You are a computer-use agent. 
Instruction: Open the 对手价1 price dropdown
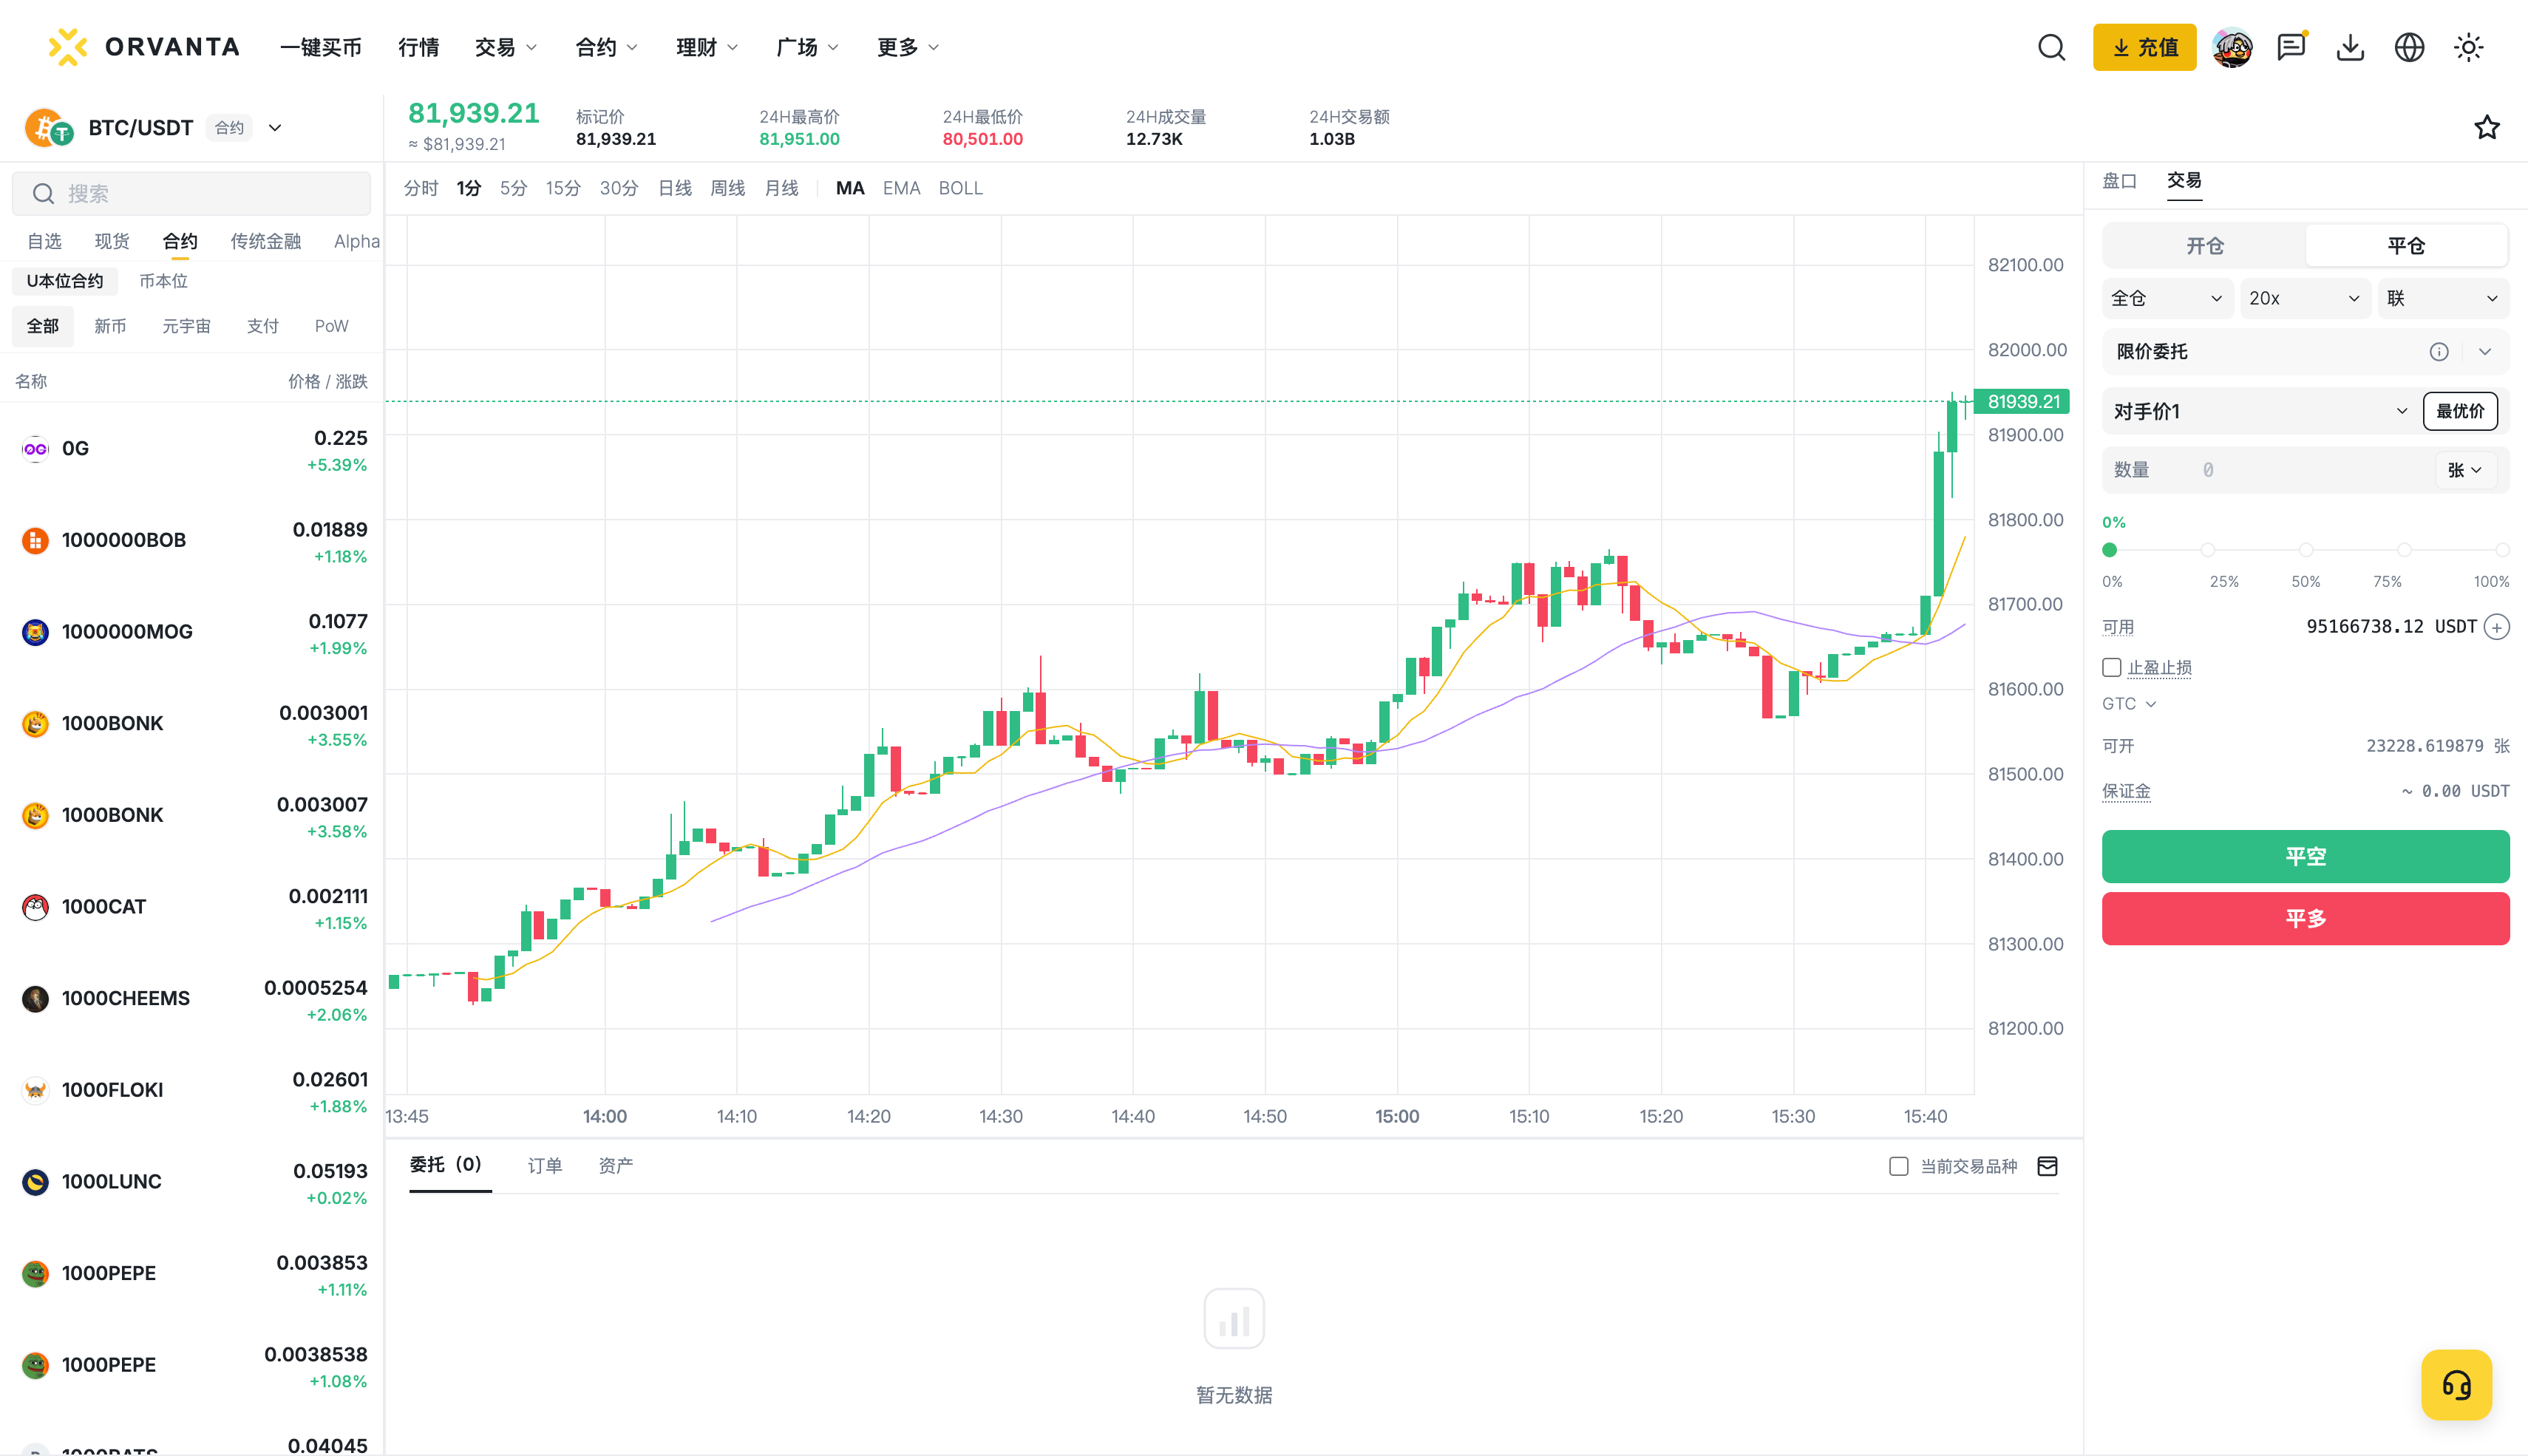[2260, 411]
